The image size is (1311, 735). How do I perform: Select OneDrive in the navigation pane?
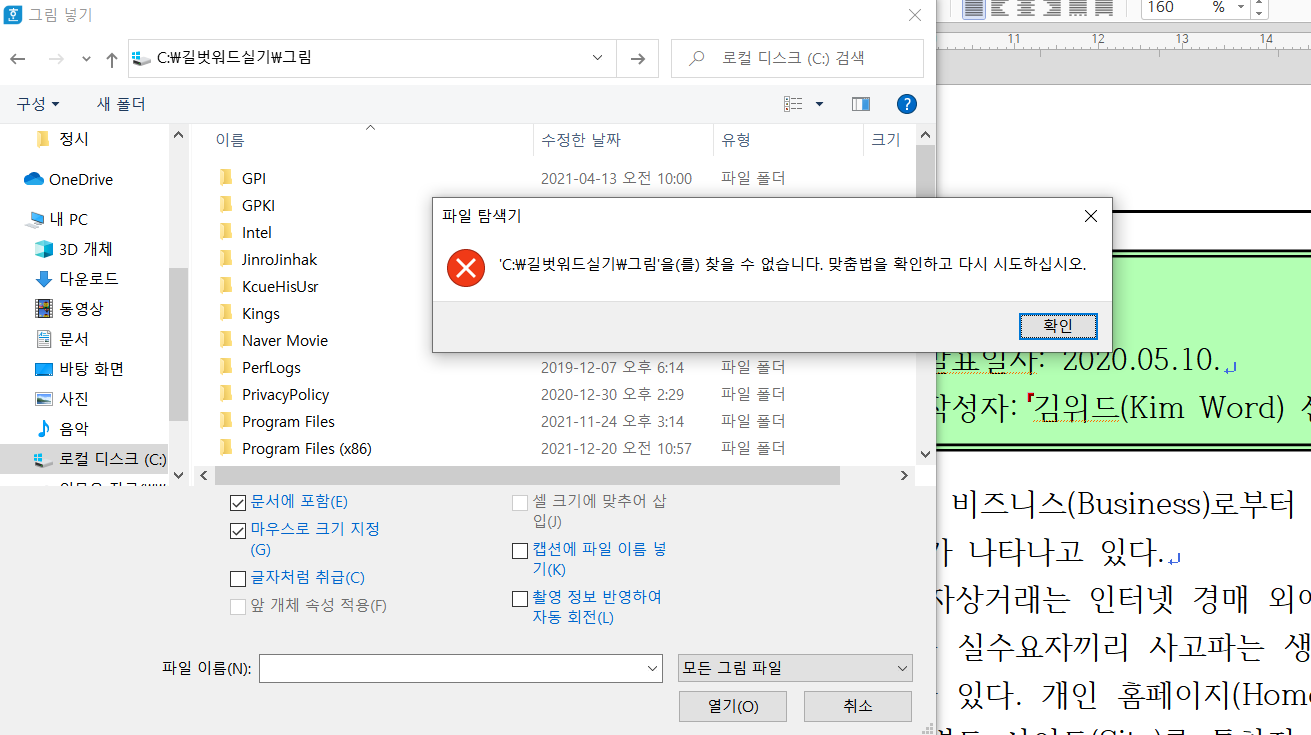(80, 180)
